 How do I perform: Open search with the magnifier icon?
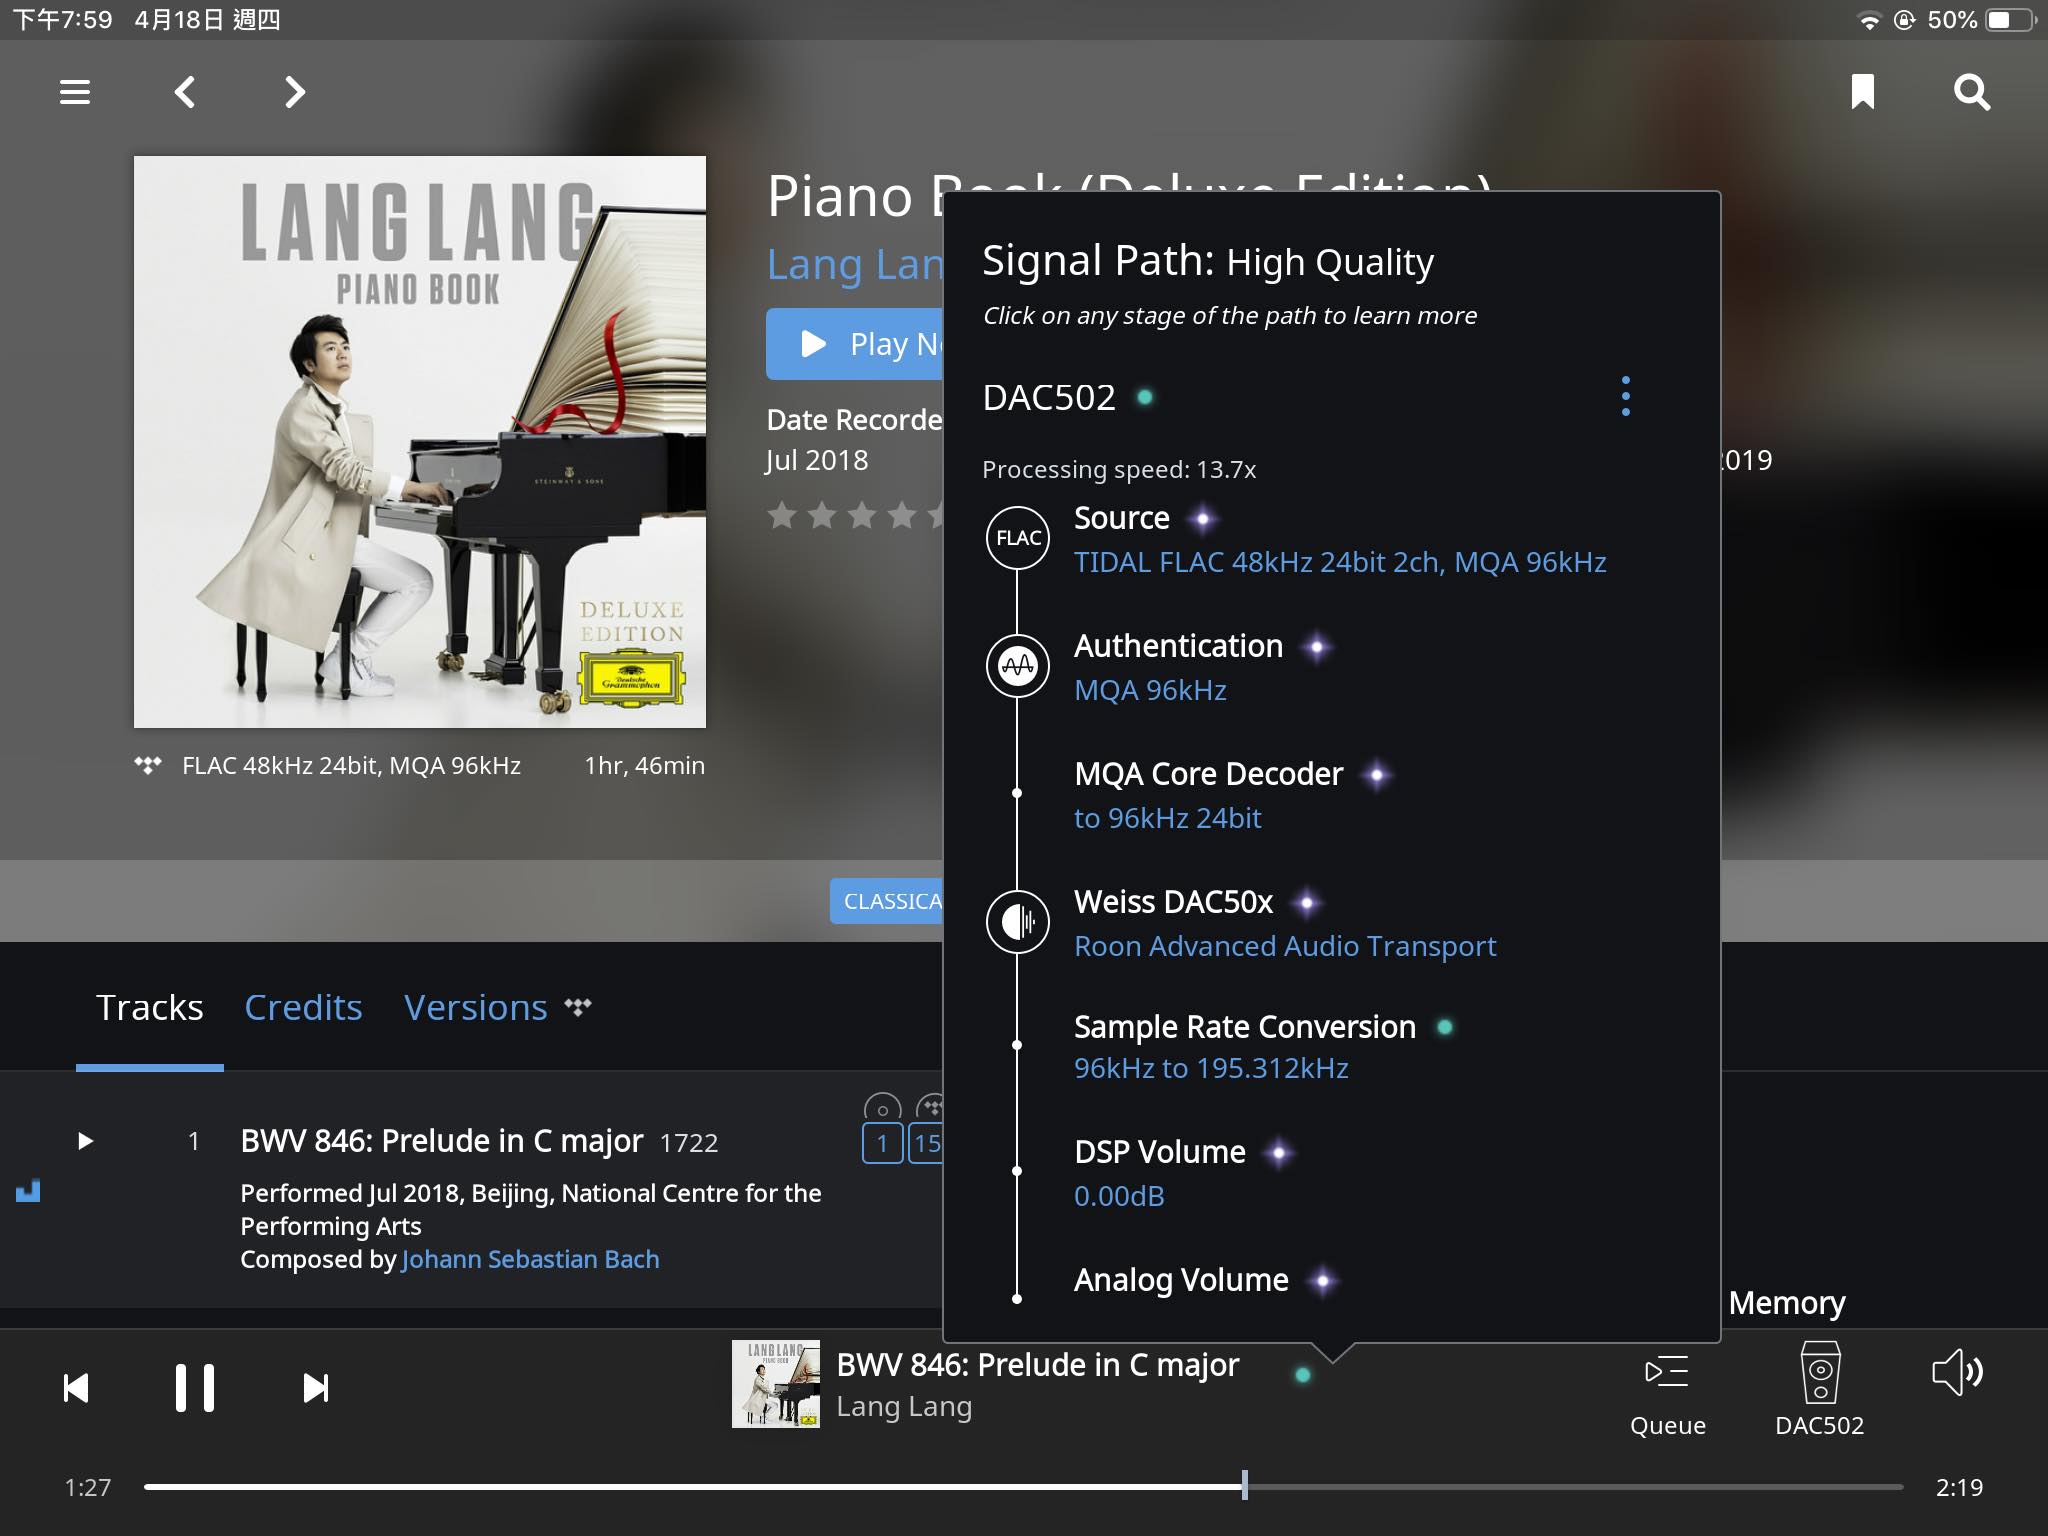coord(1972,92)
